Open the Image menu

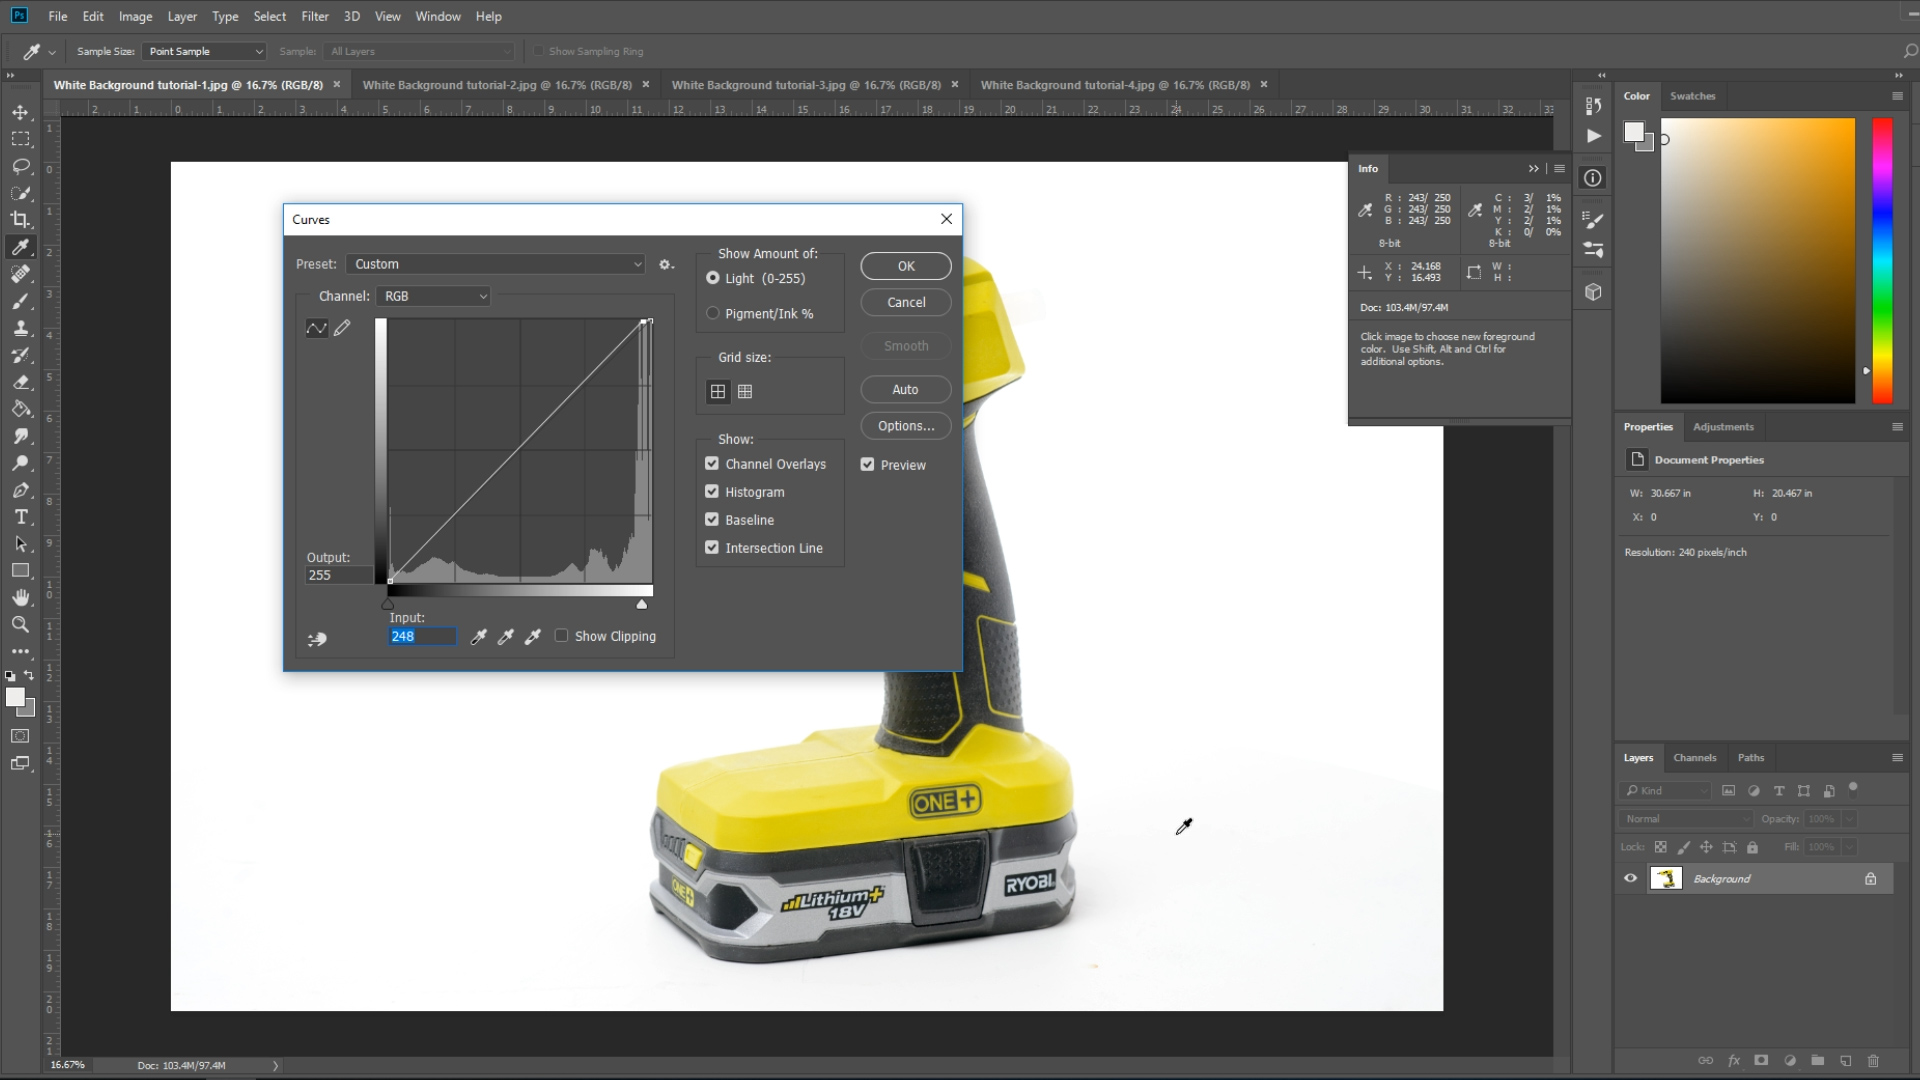click(135, 16)
